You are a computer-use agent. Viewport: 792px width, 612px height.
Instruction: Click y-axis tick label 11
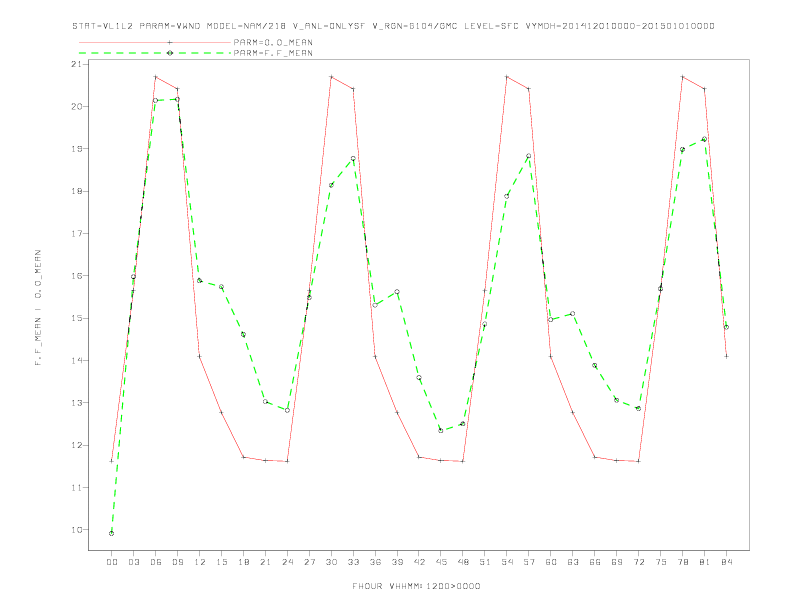(x=77, y=488)
